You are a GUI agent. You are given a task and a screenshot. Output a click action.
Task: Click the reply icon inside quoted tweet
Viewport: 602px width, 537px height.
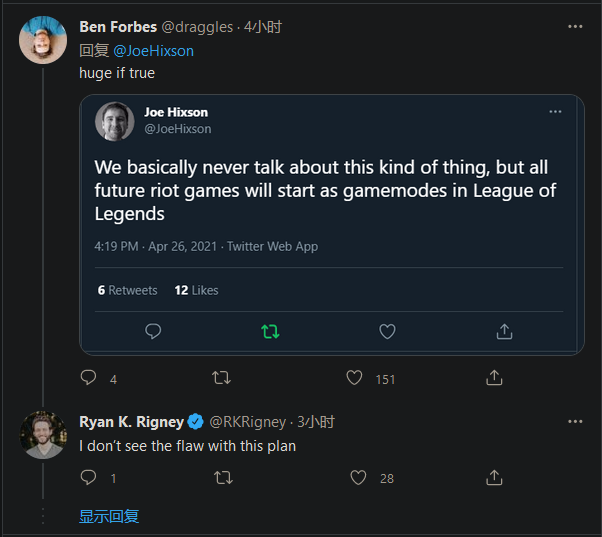[x=153, y=331]
